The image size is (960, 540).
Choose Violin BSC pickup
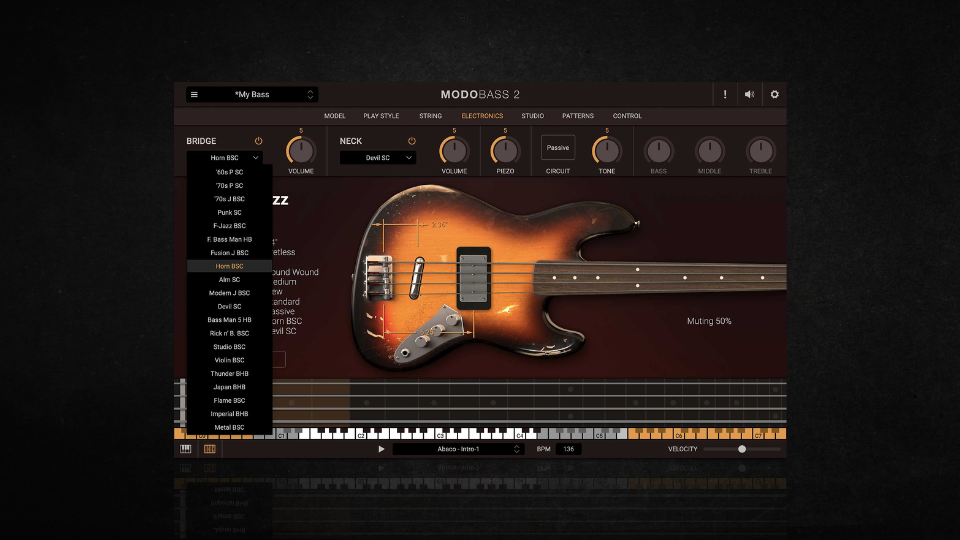[x=229, y=360]
